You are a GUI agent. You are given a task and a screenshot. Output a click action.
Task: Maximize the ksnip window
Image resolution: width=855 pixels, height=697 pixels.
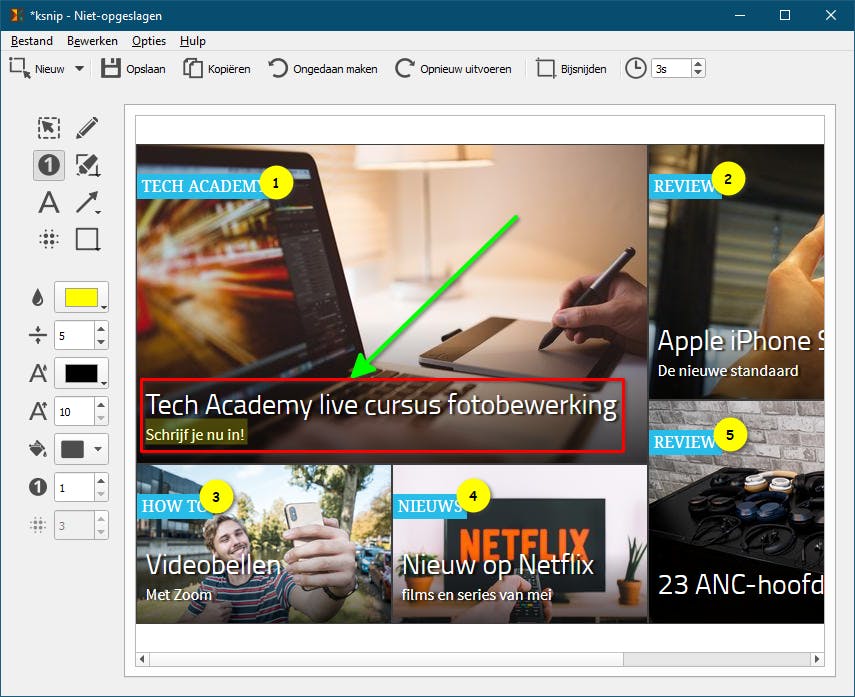tap(785, 15)
